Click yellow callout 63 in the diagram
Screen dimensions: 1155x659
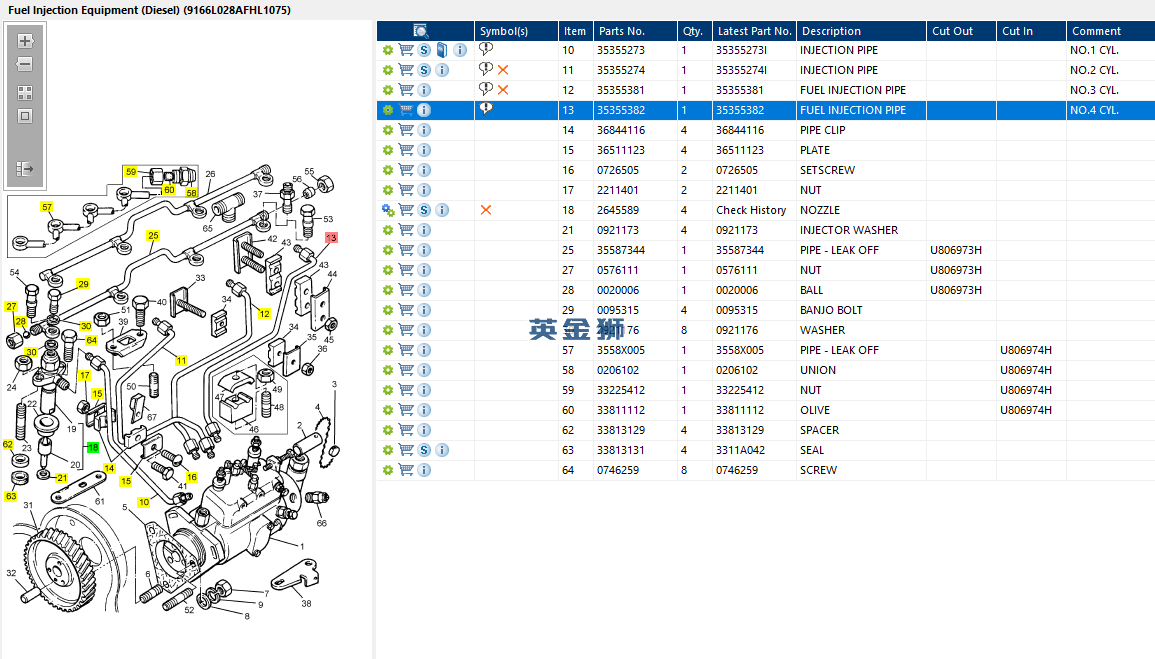[11, 496]
